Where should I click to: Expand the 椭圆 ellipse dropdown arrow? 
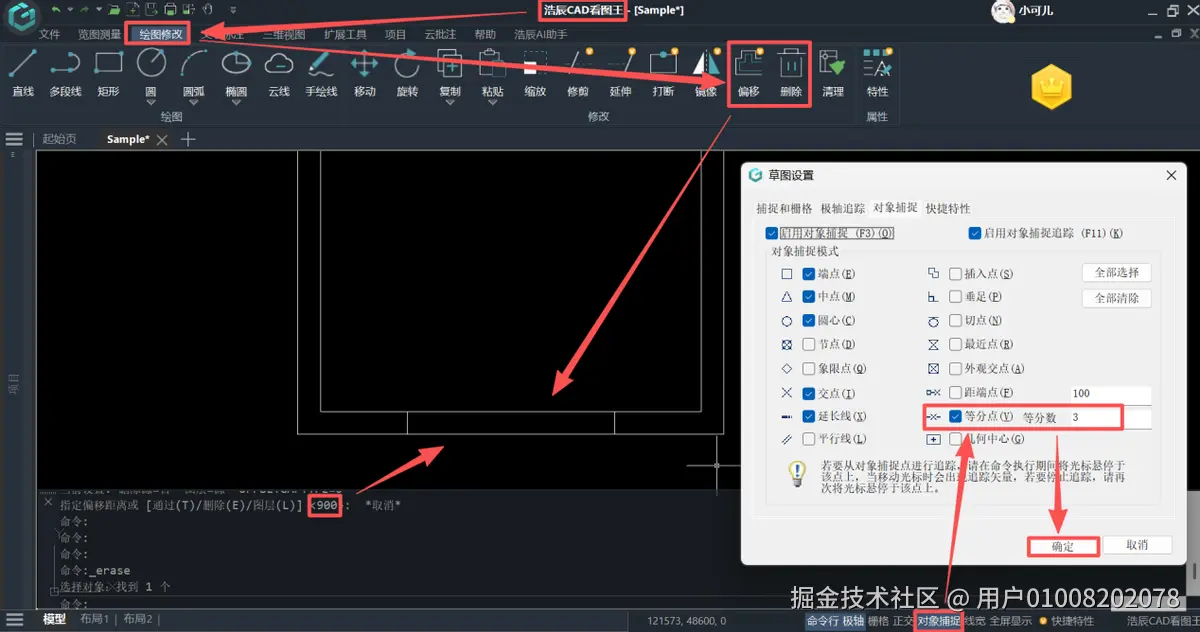pos(236,103)
